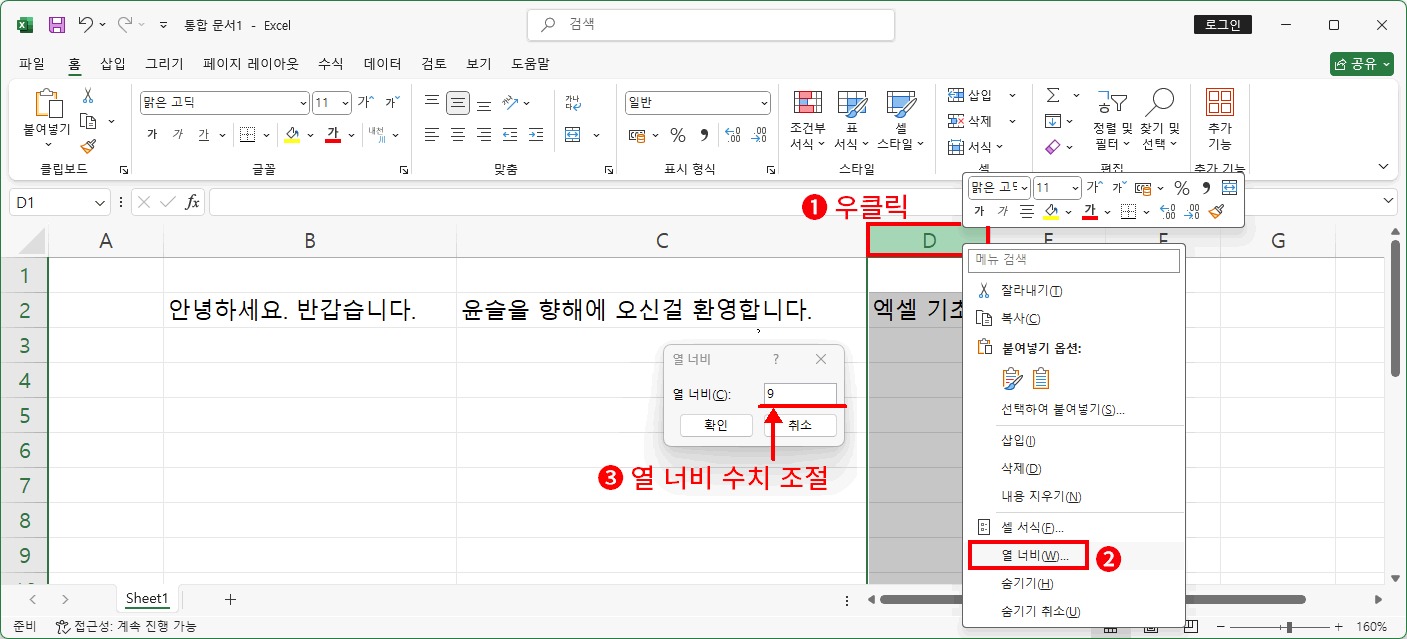Apply comma style from the ribbon
Viewport: 1407px width, 639px height.
coord(704,134)
